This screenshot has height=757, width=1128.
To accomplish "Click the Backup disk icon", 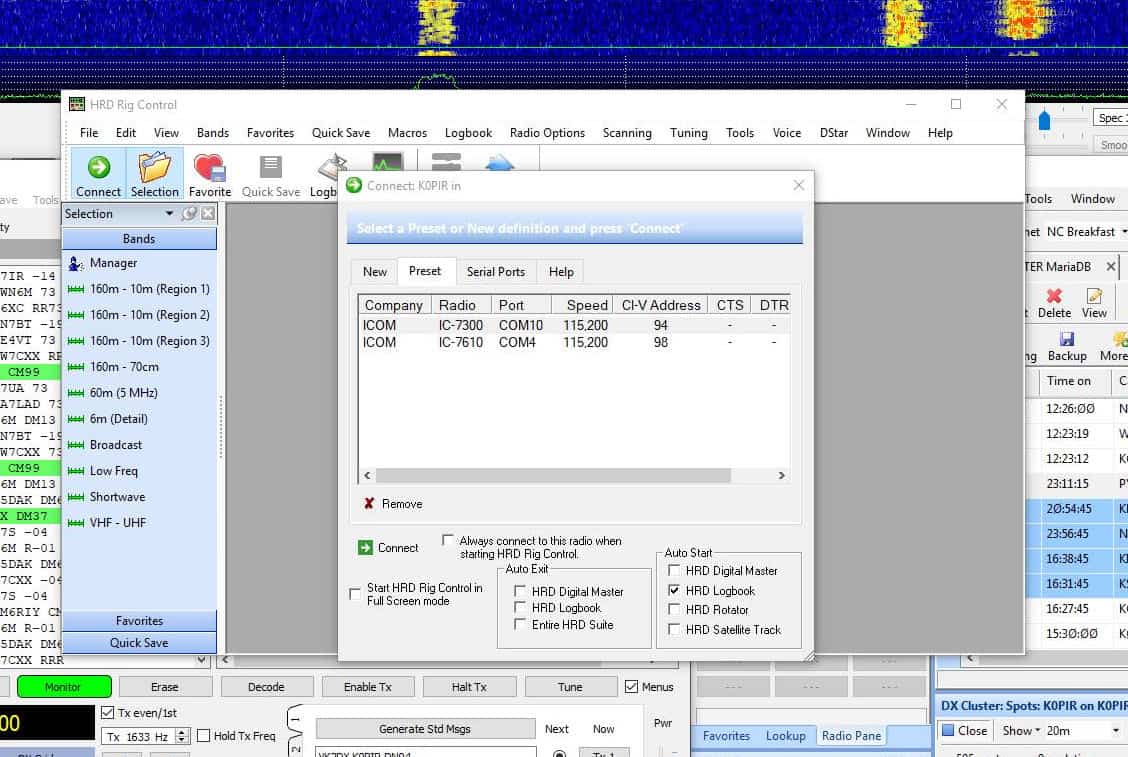I will 1066,341.
